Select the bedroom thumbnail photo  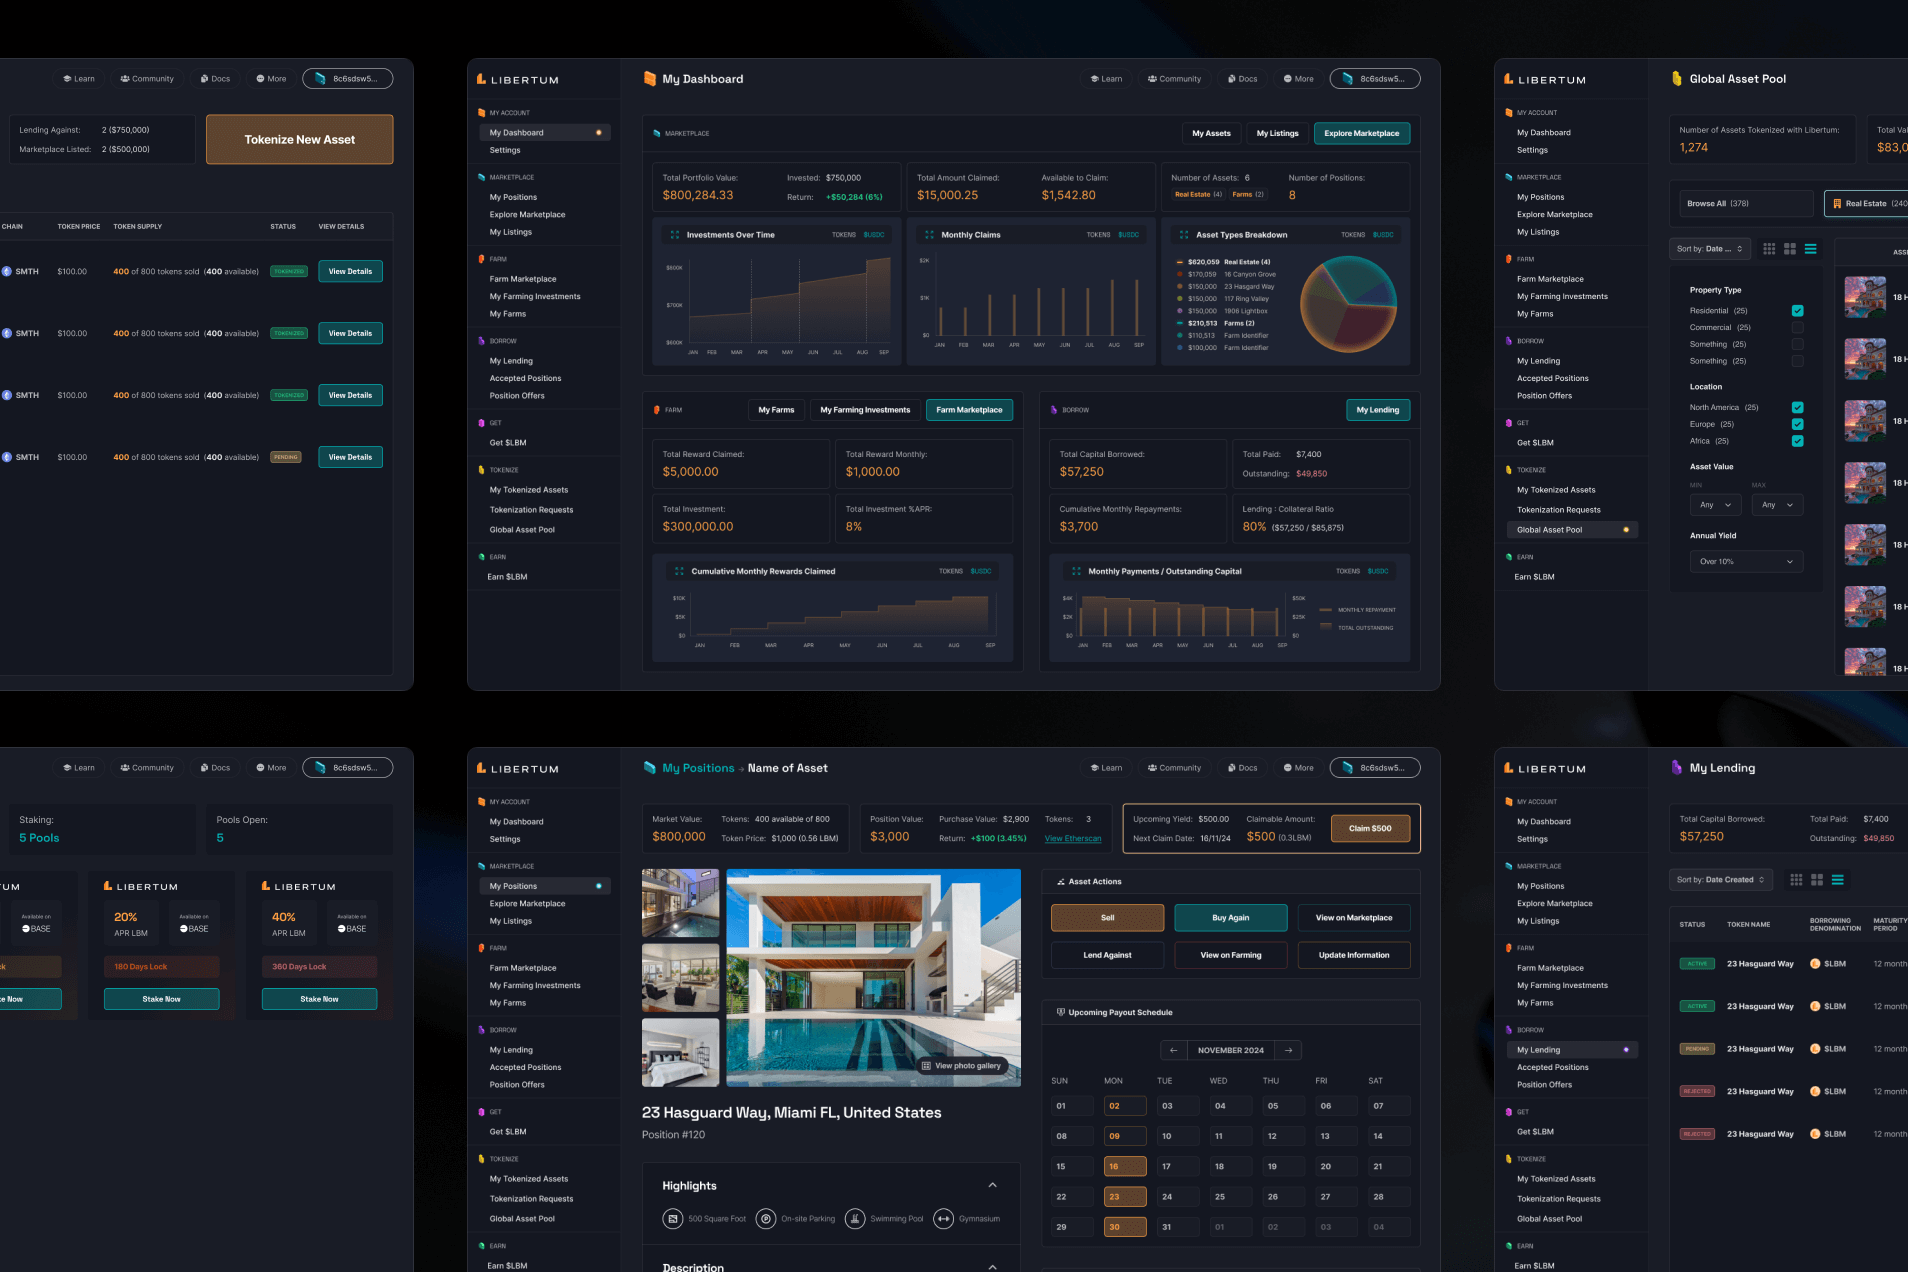(x=680, y=1053)
